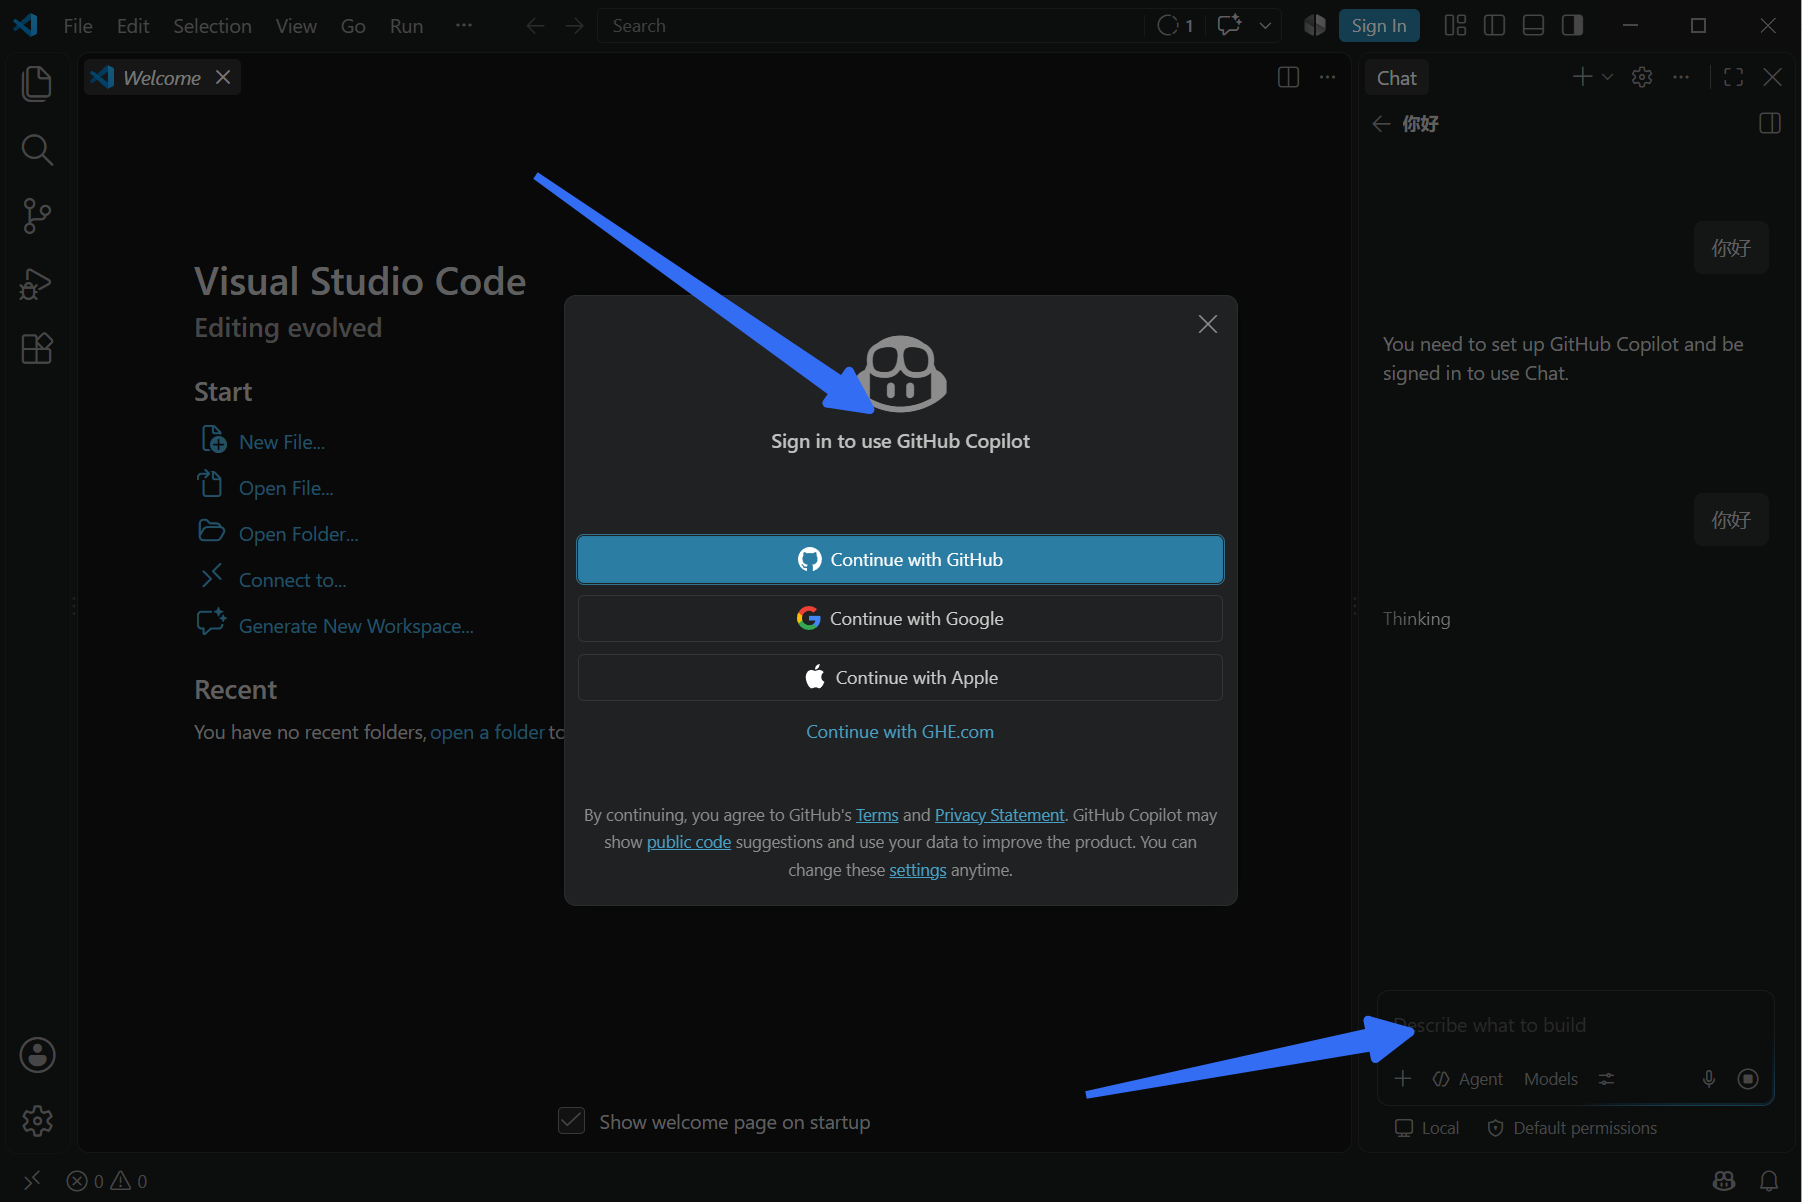The width and height of the screenshot is (1802, 1202).
Task: Expand the New Chat plus dropdown arrow
Action: click(x=1607, y=77)
